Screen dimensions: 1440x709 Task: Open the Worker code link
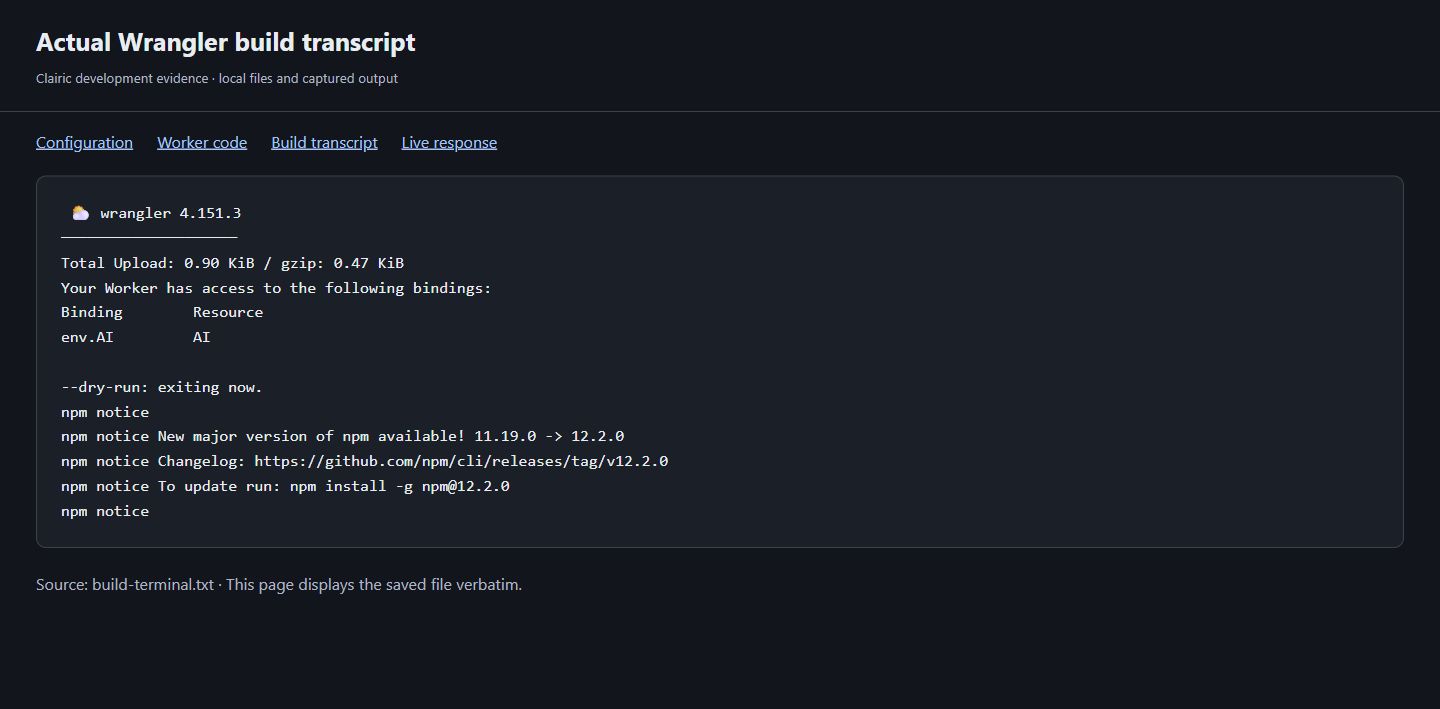point(202,143)
